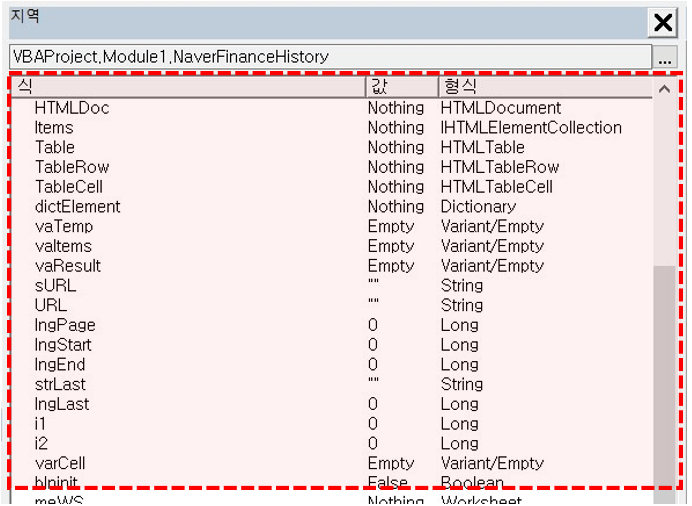Select the vaResult variable row
The width and height of the screenshot is (692, 506).
(331, 266)
